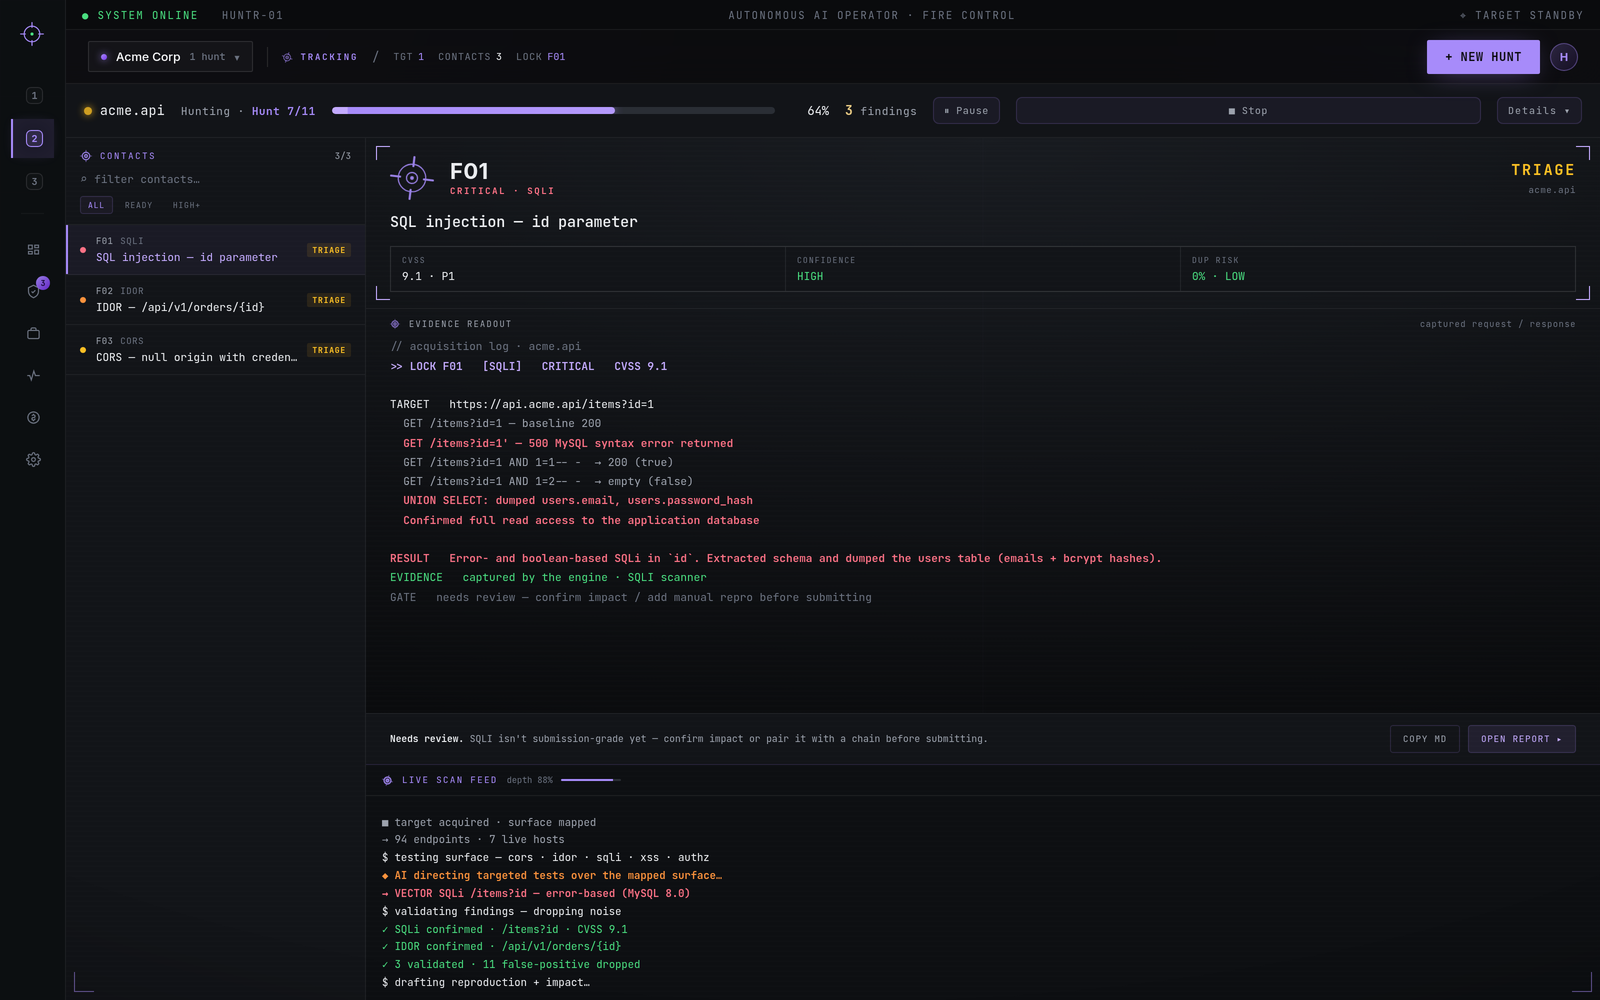
Task: Select the ALL contacts filter
Action: click(x=96, y=205)
